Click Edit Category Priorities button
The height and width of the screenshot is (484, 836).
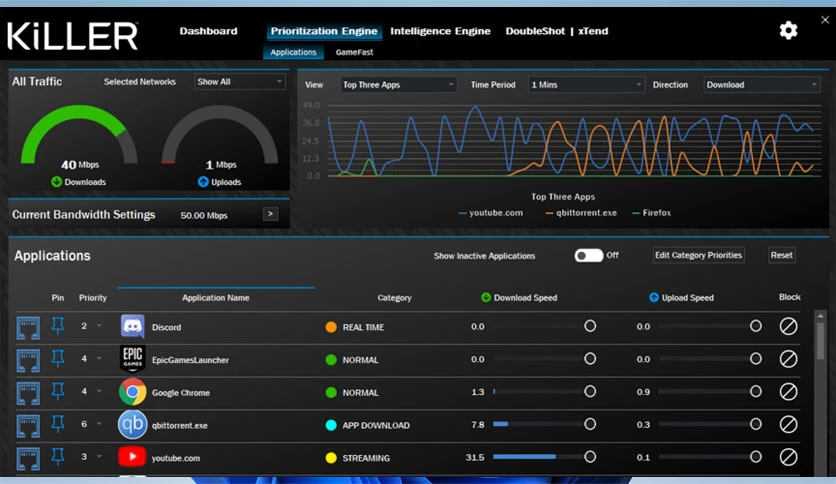[698, 255]
